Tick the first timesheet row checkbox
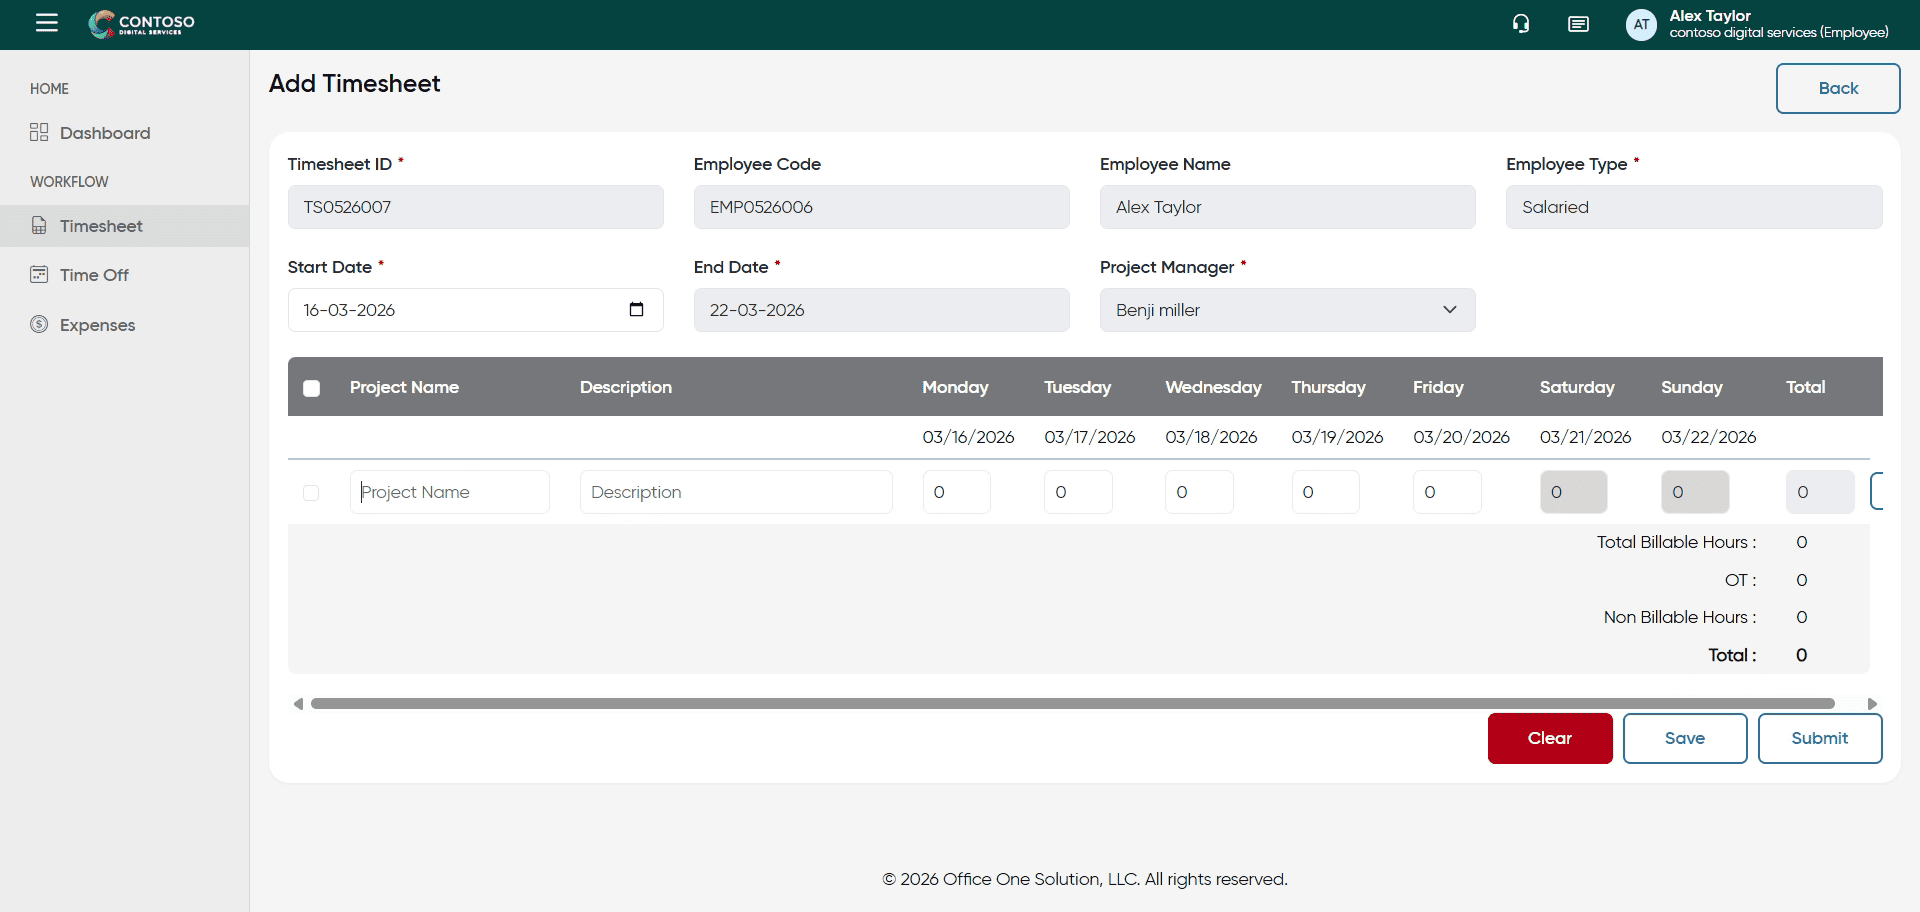The image size is (1920, 912). point(311,493)
